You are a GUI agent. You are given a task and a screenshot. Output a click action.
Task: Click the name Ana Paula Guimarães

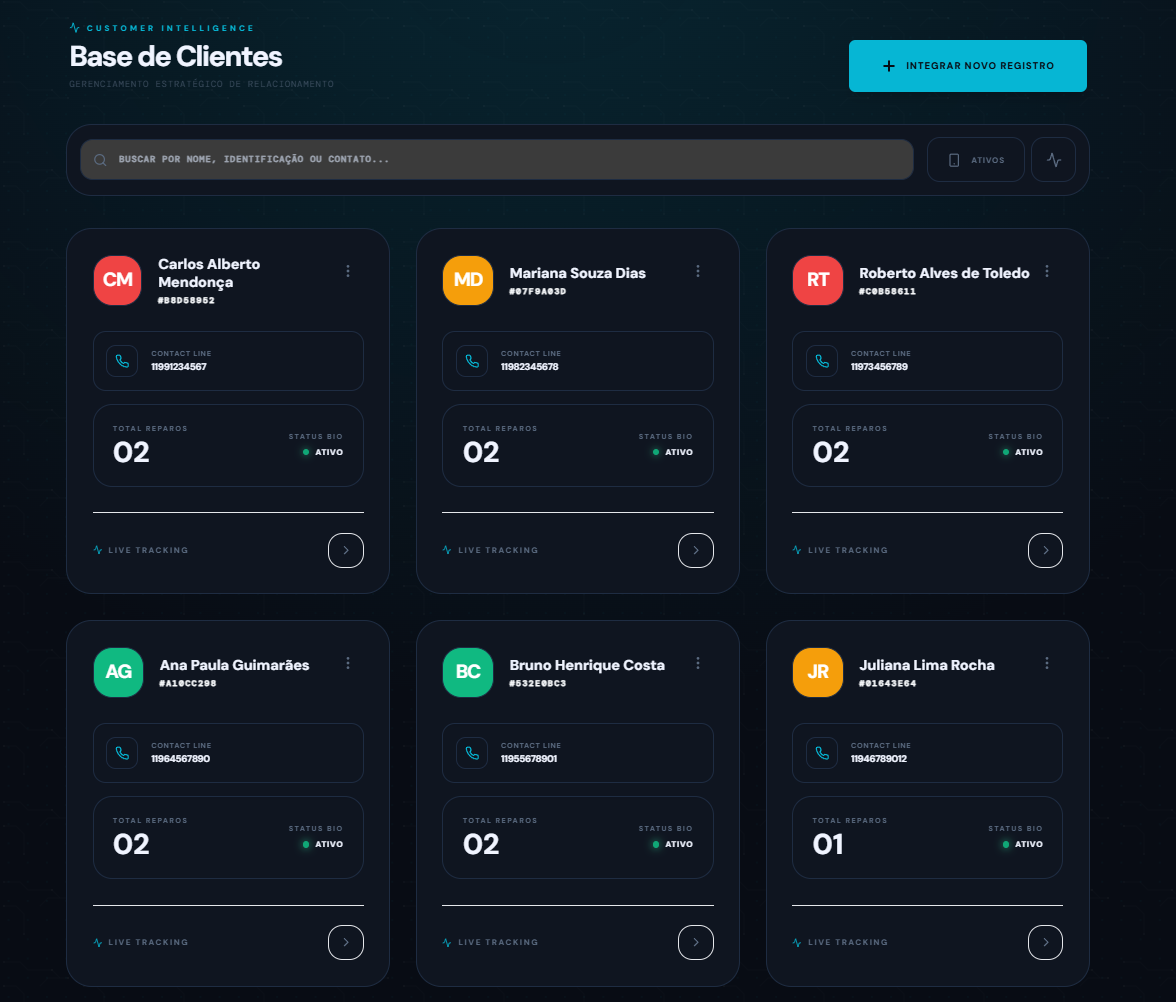pos(234,665)
